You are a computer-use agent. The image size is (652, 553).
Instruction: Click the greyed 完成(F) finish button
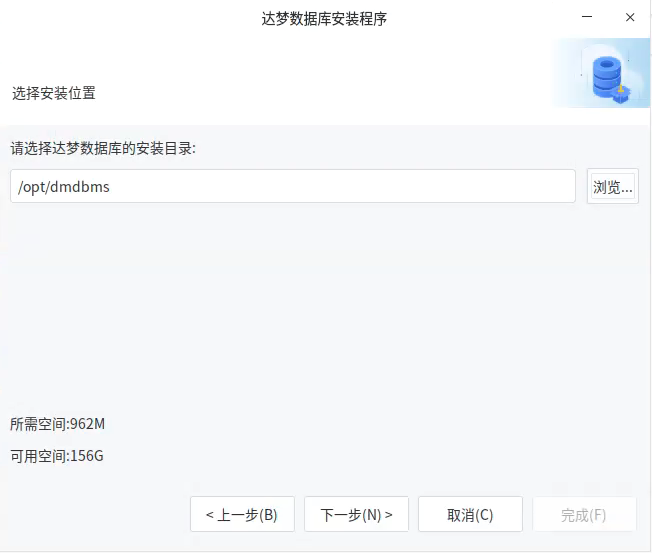[x=584, y=514]
